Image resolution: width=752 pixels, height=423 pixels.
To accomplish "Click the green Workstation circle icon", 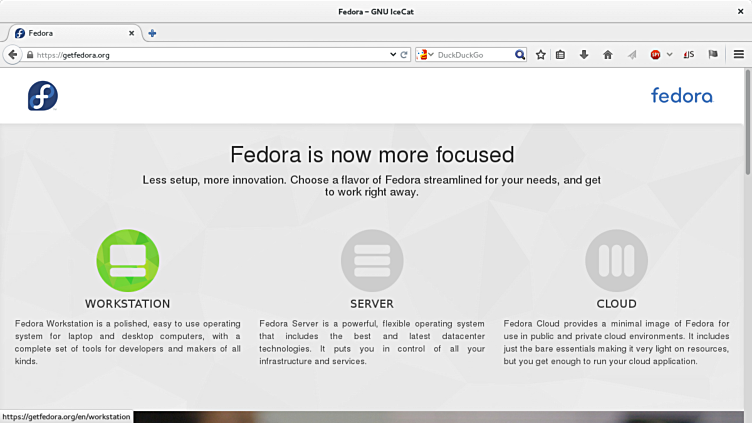I will pyautogui.click(x=127, y=260).
